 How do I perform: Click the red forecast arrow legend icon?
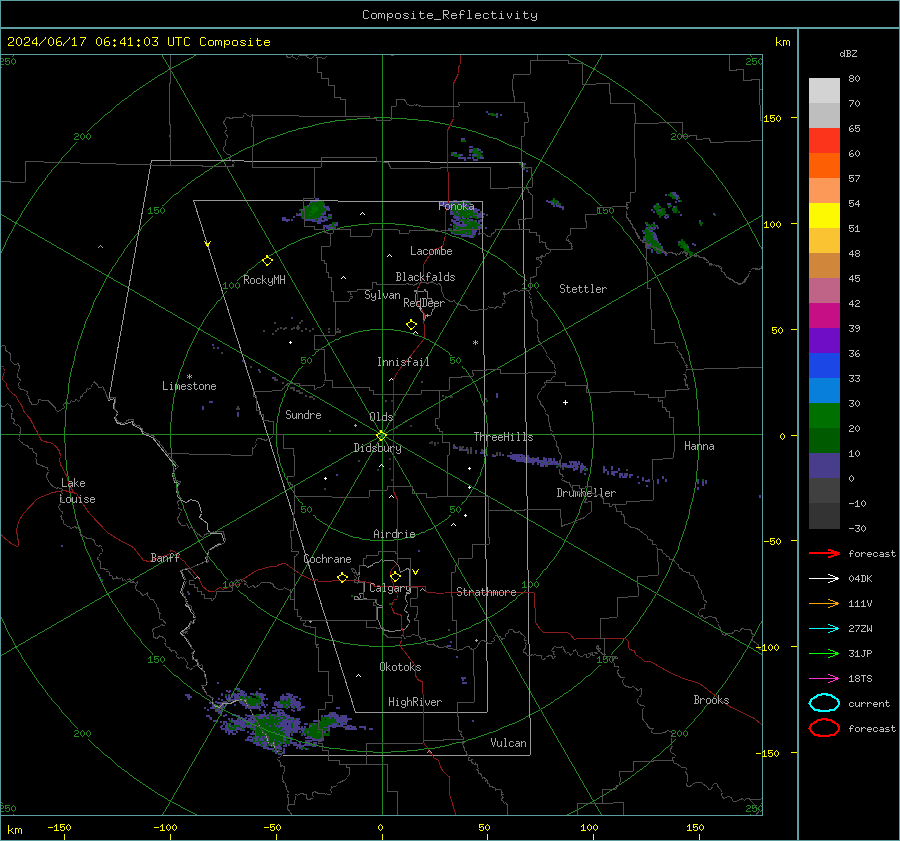824,553
